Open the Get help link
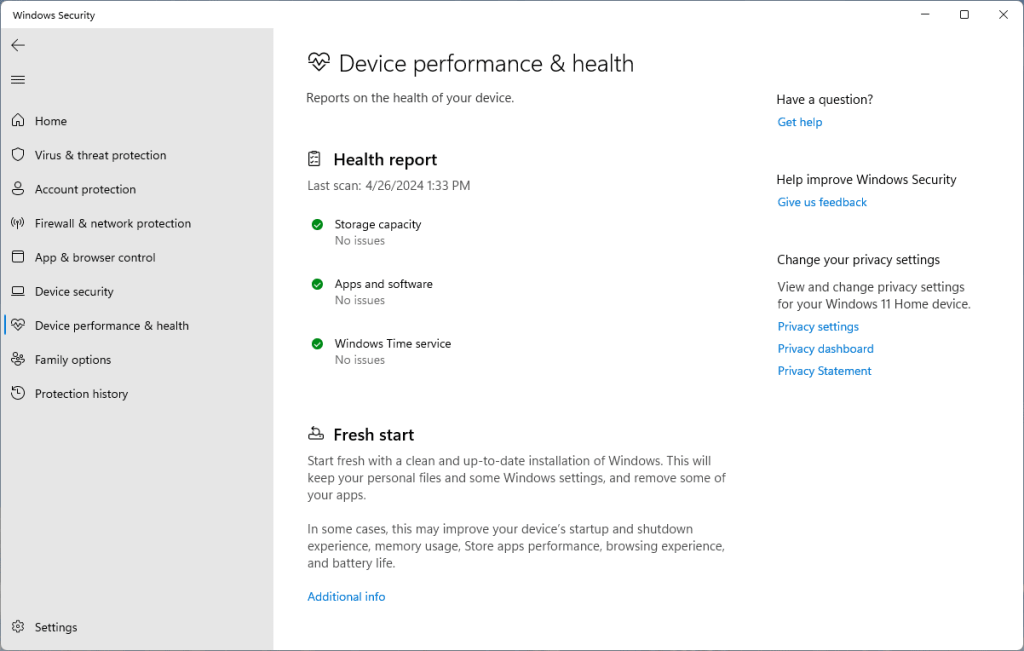This screenshot has width=1024, height=651. click(x=799, y=122)
